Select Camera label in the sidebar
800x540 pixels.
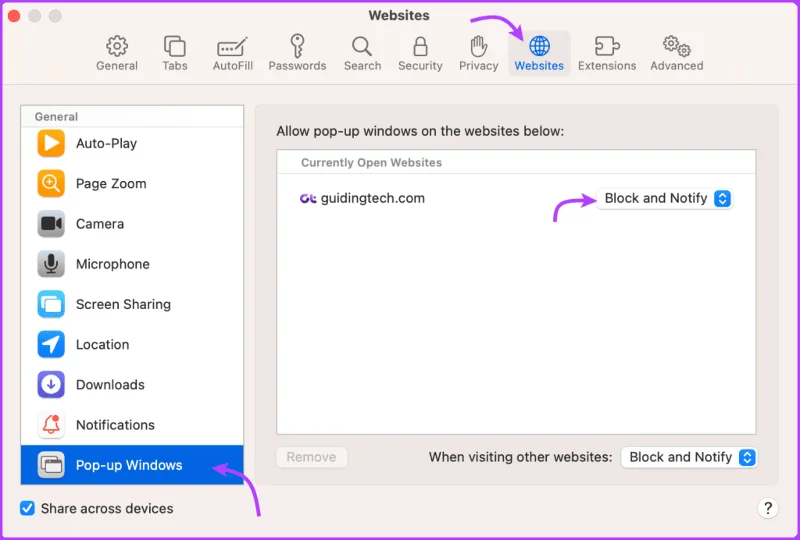[x=100, y=224]
